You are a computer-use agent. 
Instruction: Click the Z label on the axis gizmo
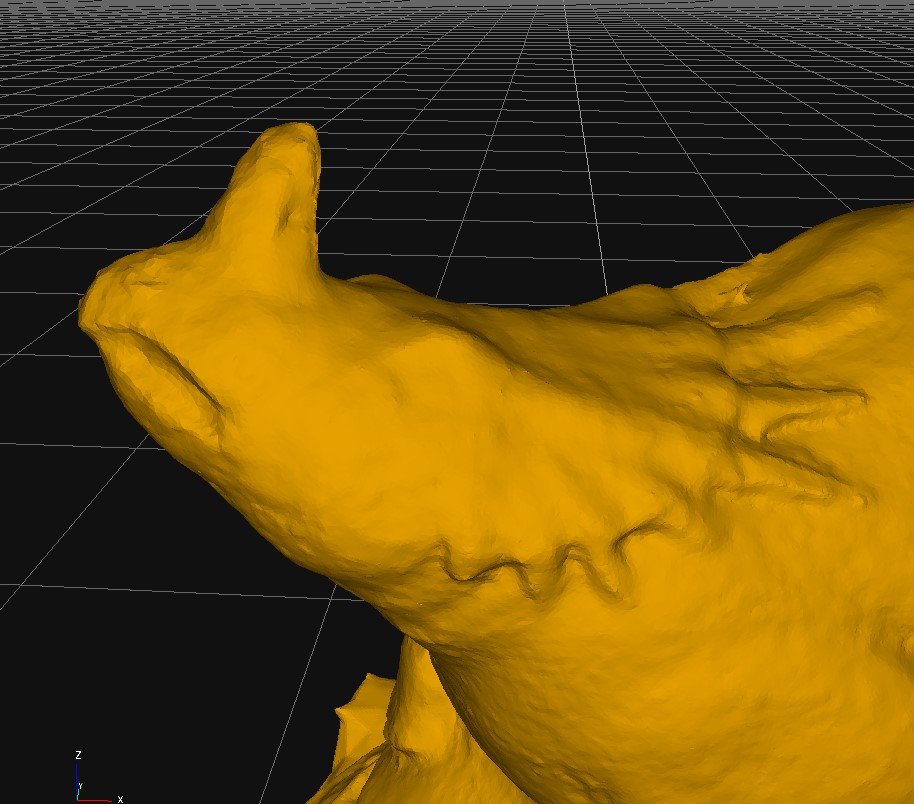point(78,755)
